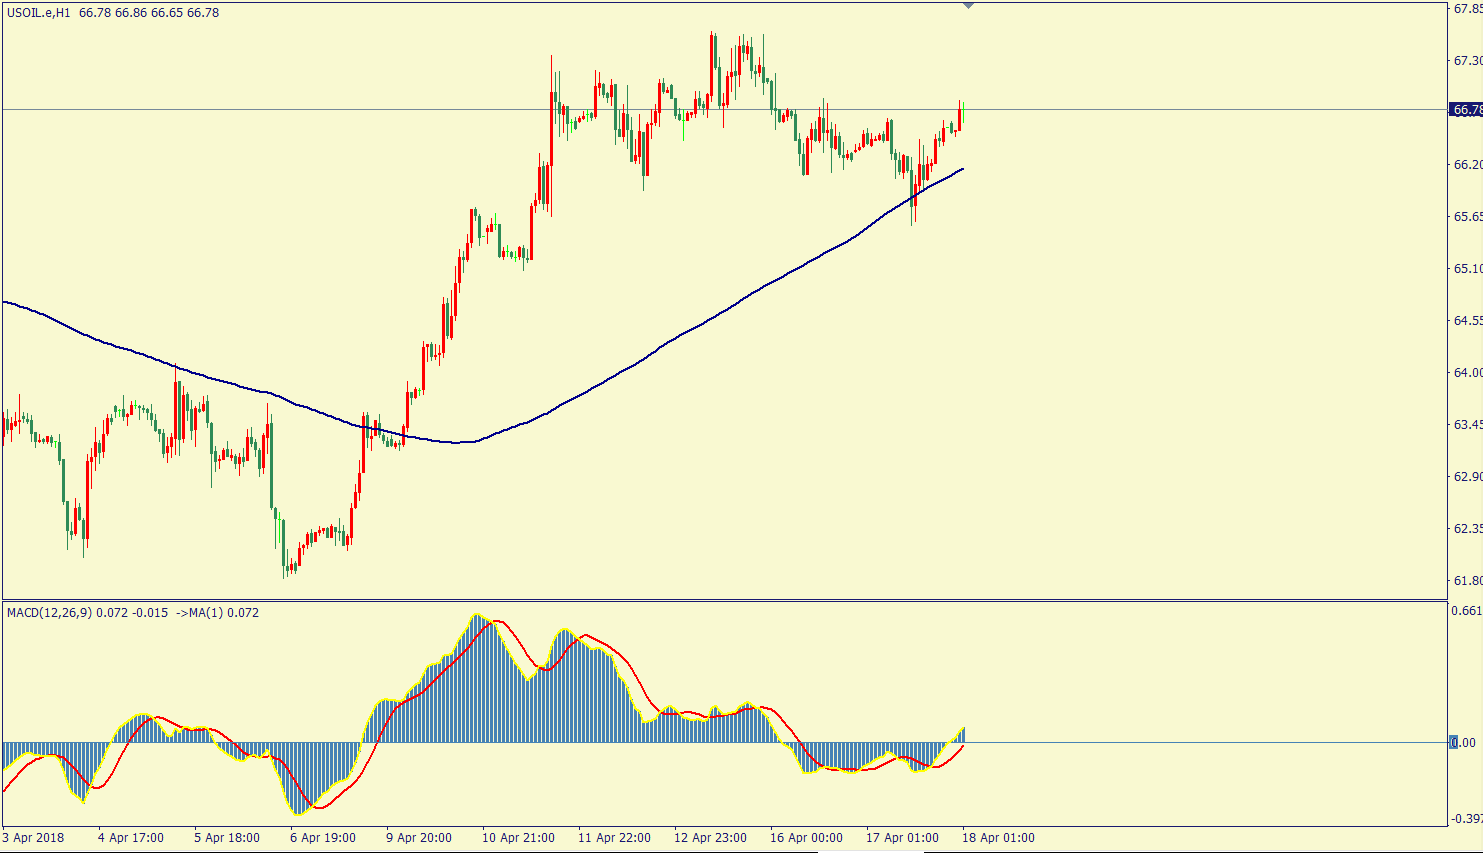Click the 64.00 price scale label
This screenshot has height=853, width=1483.
coord(1467,373)
